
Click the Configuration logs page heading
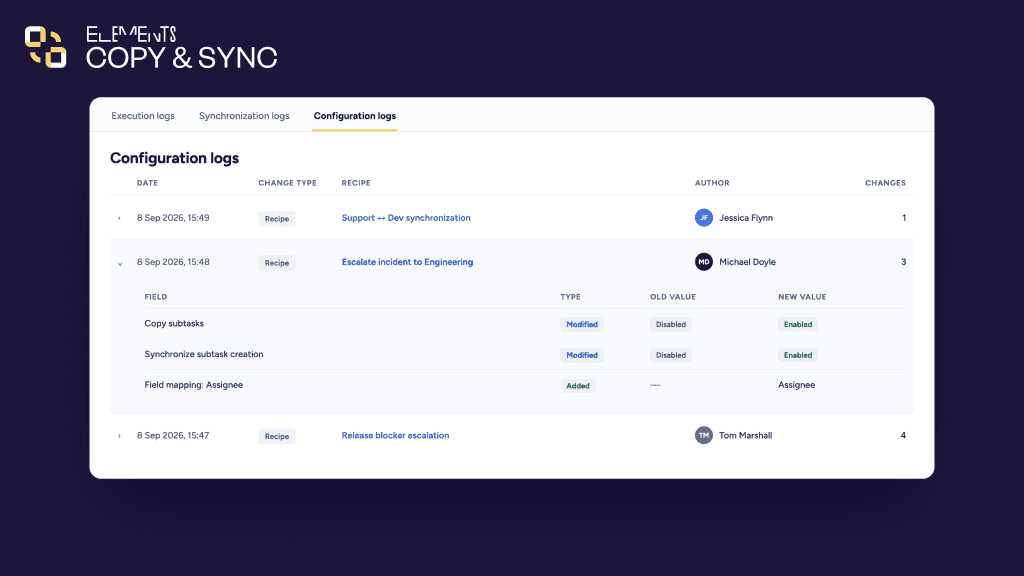tap(174, 158)
